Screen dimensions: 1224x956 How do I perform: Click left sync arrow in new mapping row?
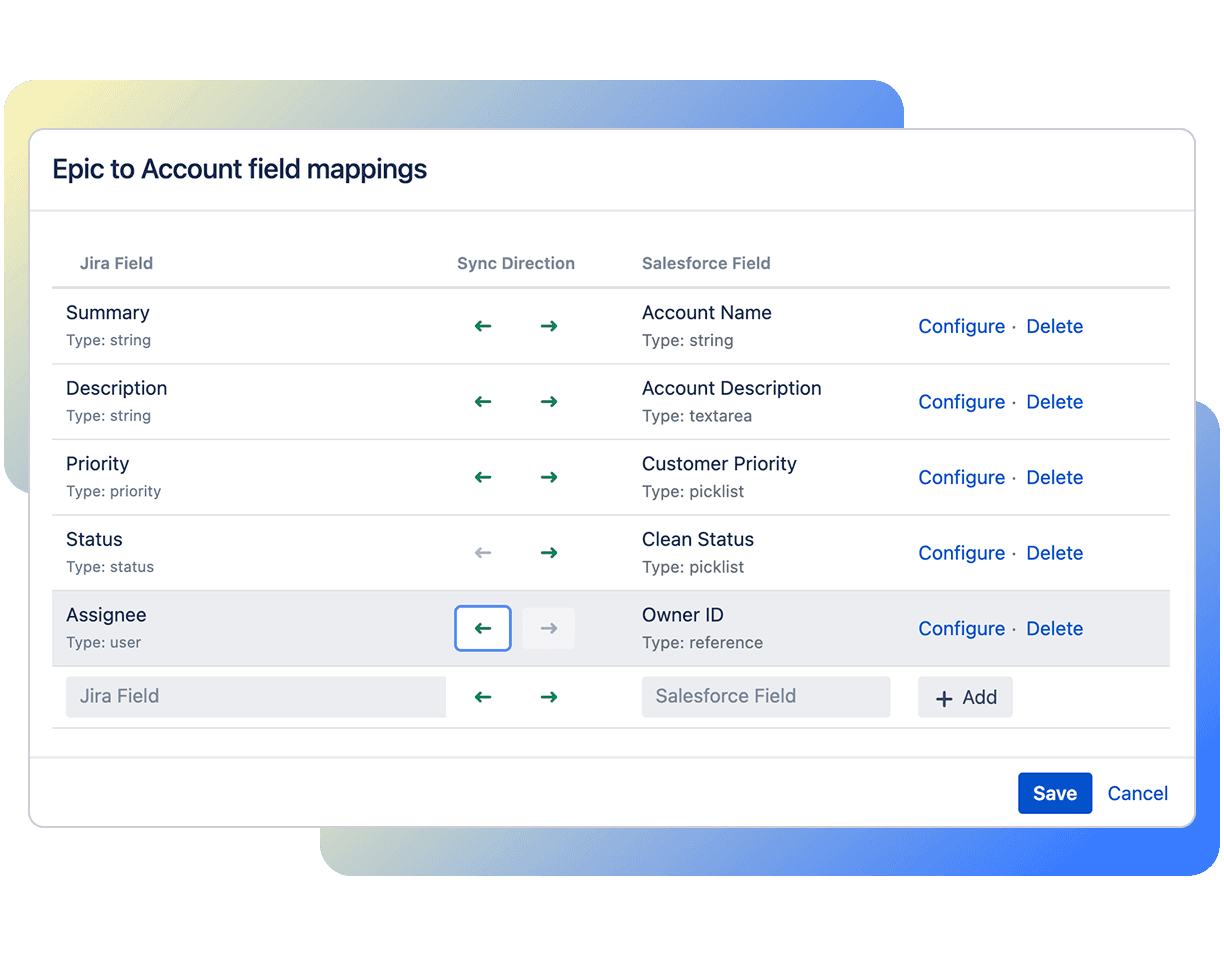tap(483, 697)
